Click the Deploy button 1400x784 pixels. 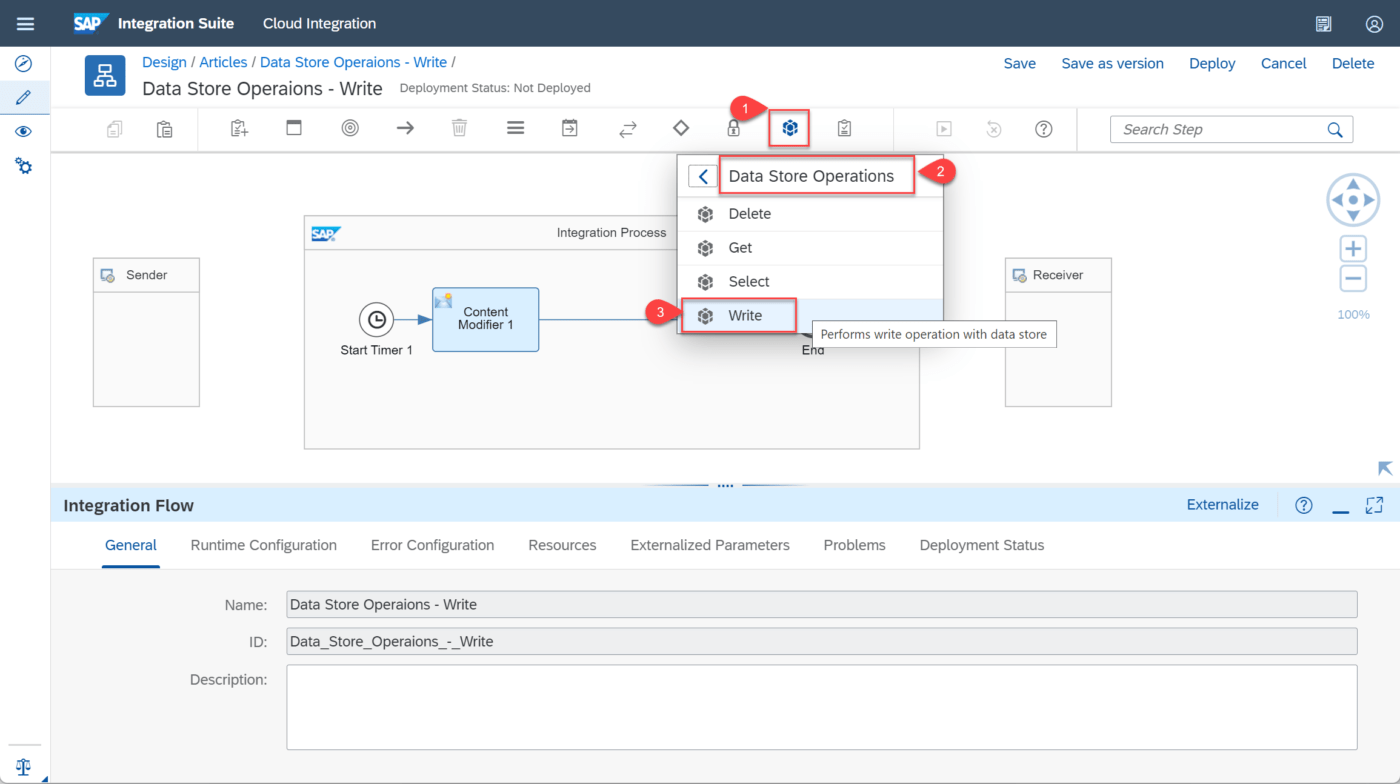[1212, 63]
